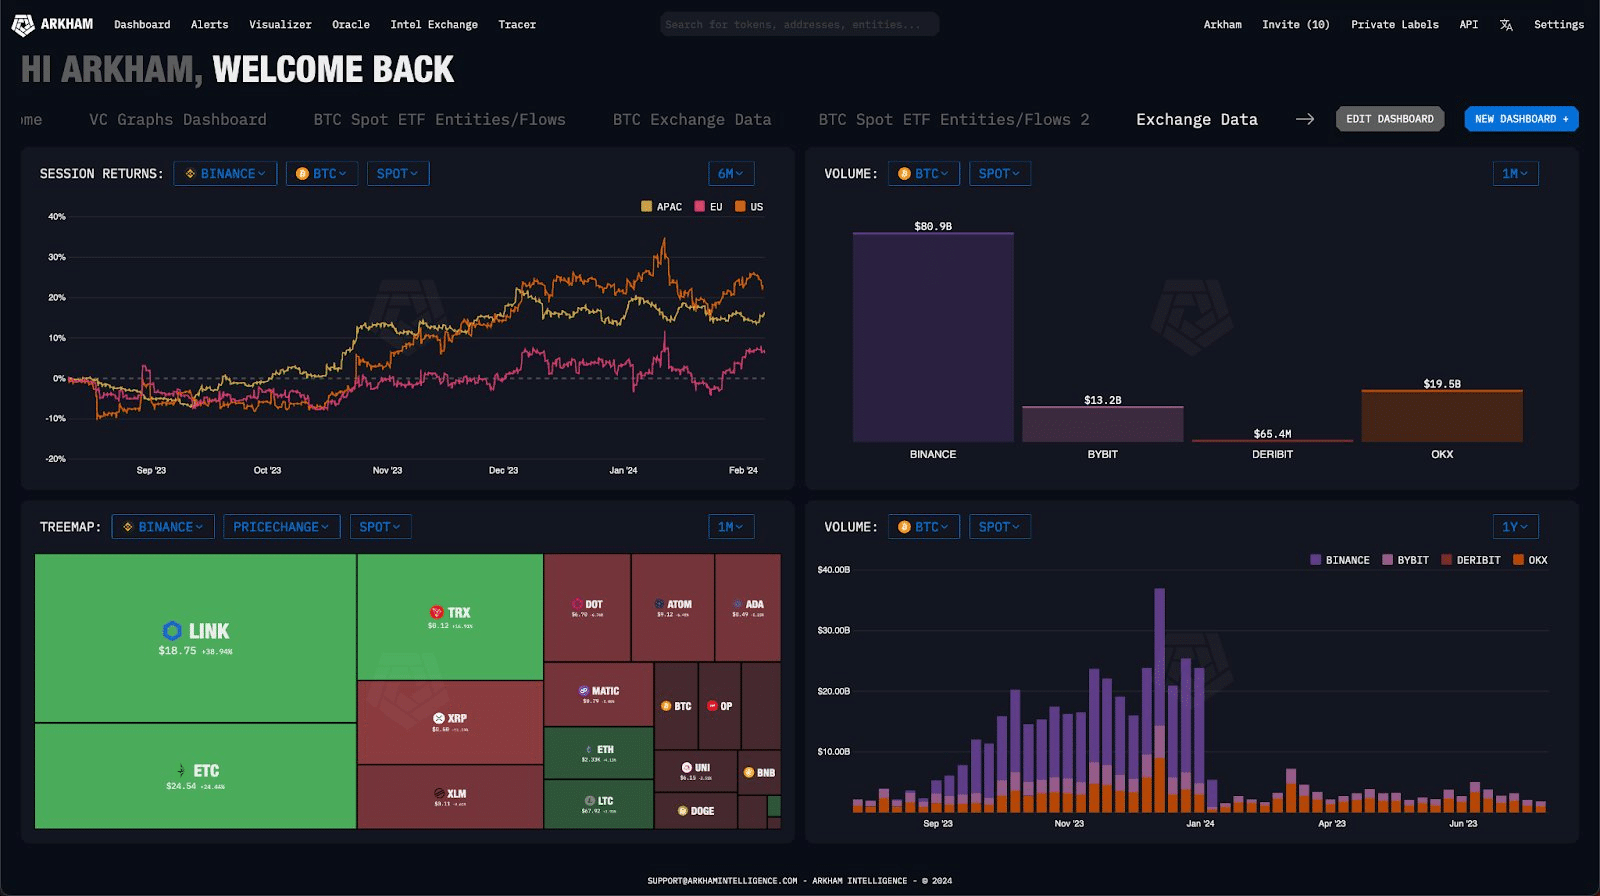Select the LTC tile in treemap
The height and width of the screenshot is (896, 1600).
coord(598,804)
